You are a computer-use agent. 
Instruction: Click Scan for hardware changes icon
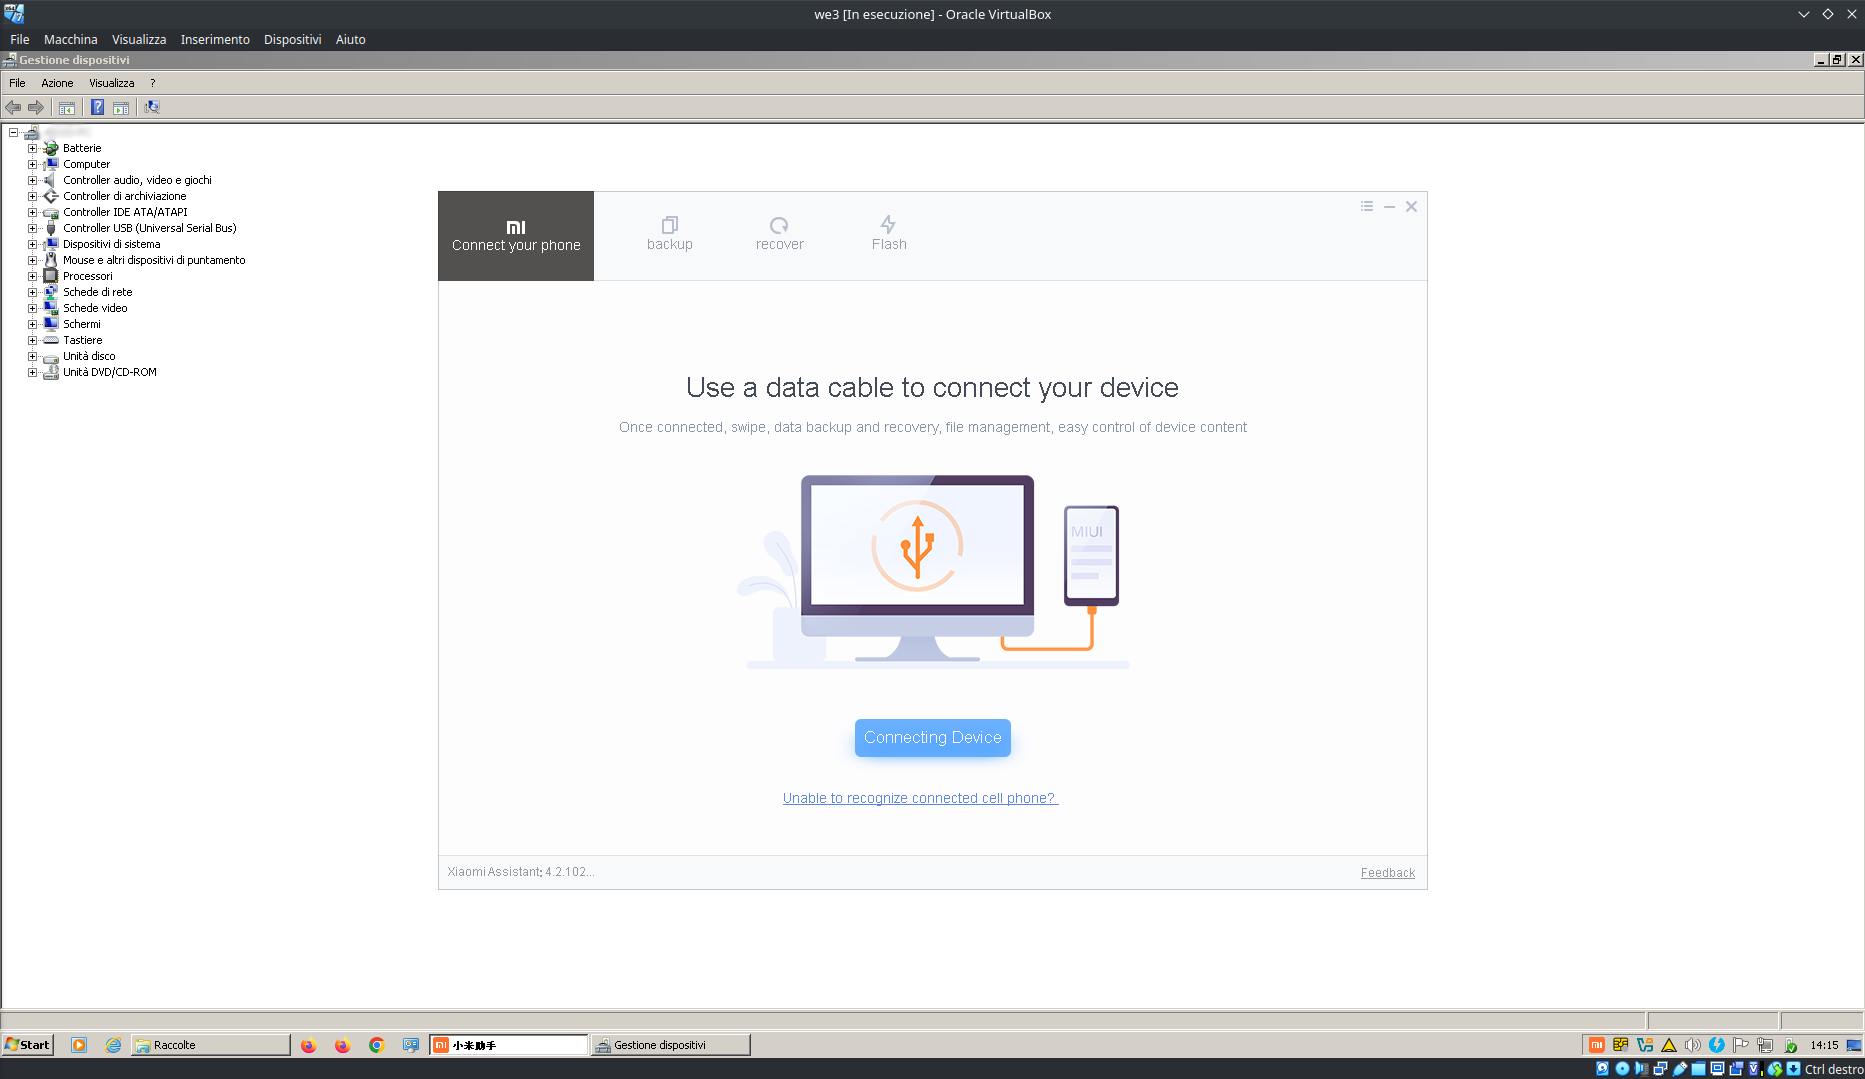click(152, 107)
